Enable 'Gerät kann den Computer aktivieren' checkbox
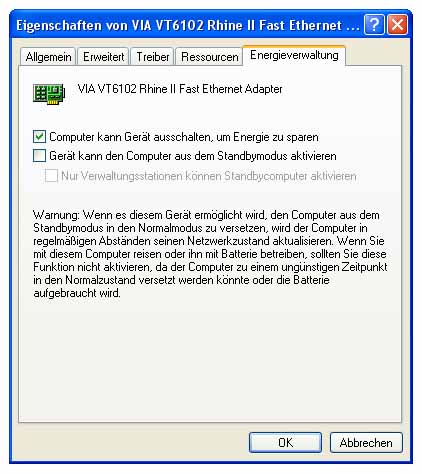Image resolution: width=422 pixels, height=474 pixels. click(39, 156)
